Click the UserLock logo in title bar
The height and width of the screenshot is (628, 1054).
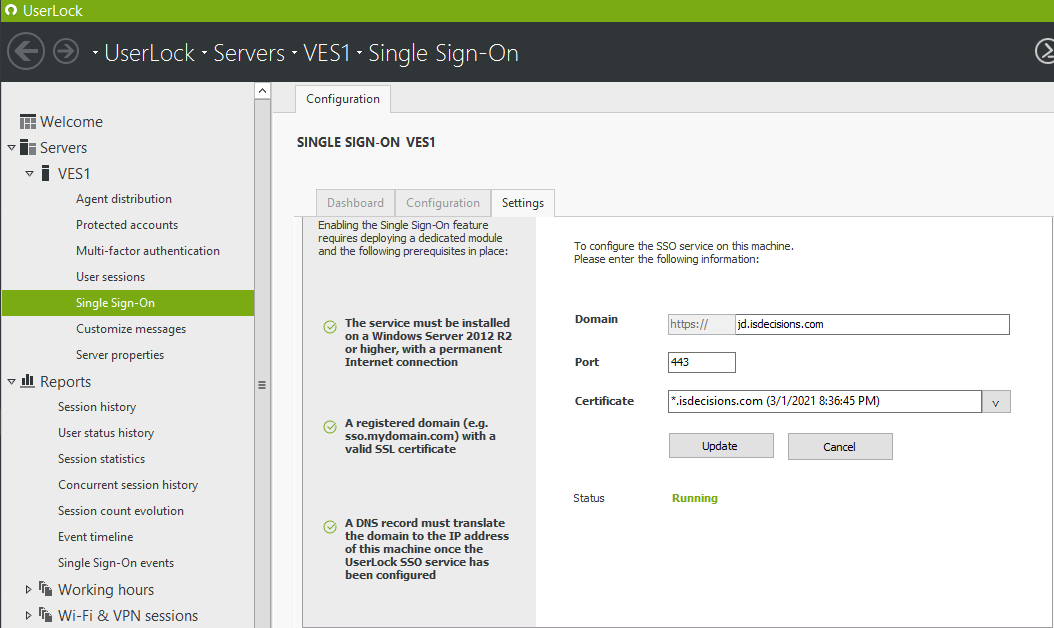coord(11,10)
